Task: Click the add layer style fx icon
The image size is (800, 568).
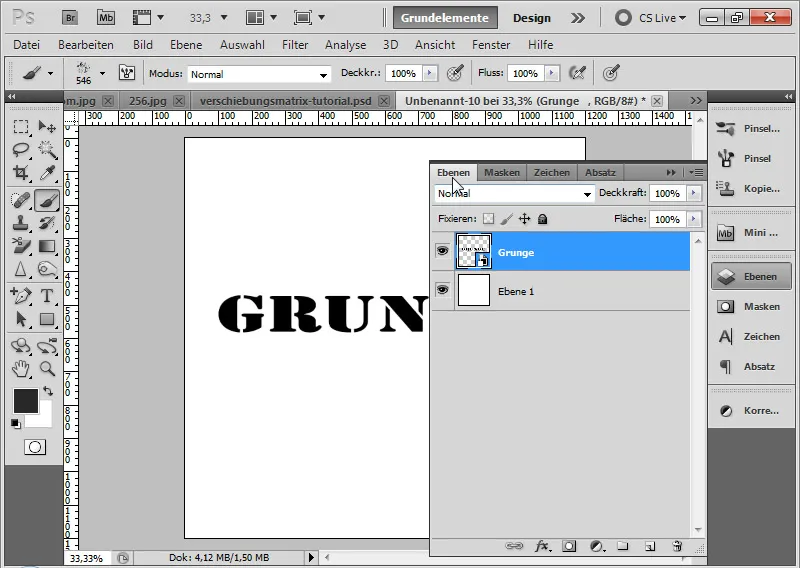Action: tap(542, 547)
